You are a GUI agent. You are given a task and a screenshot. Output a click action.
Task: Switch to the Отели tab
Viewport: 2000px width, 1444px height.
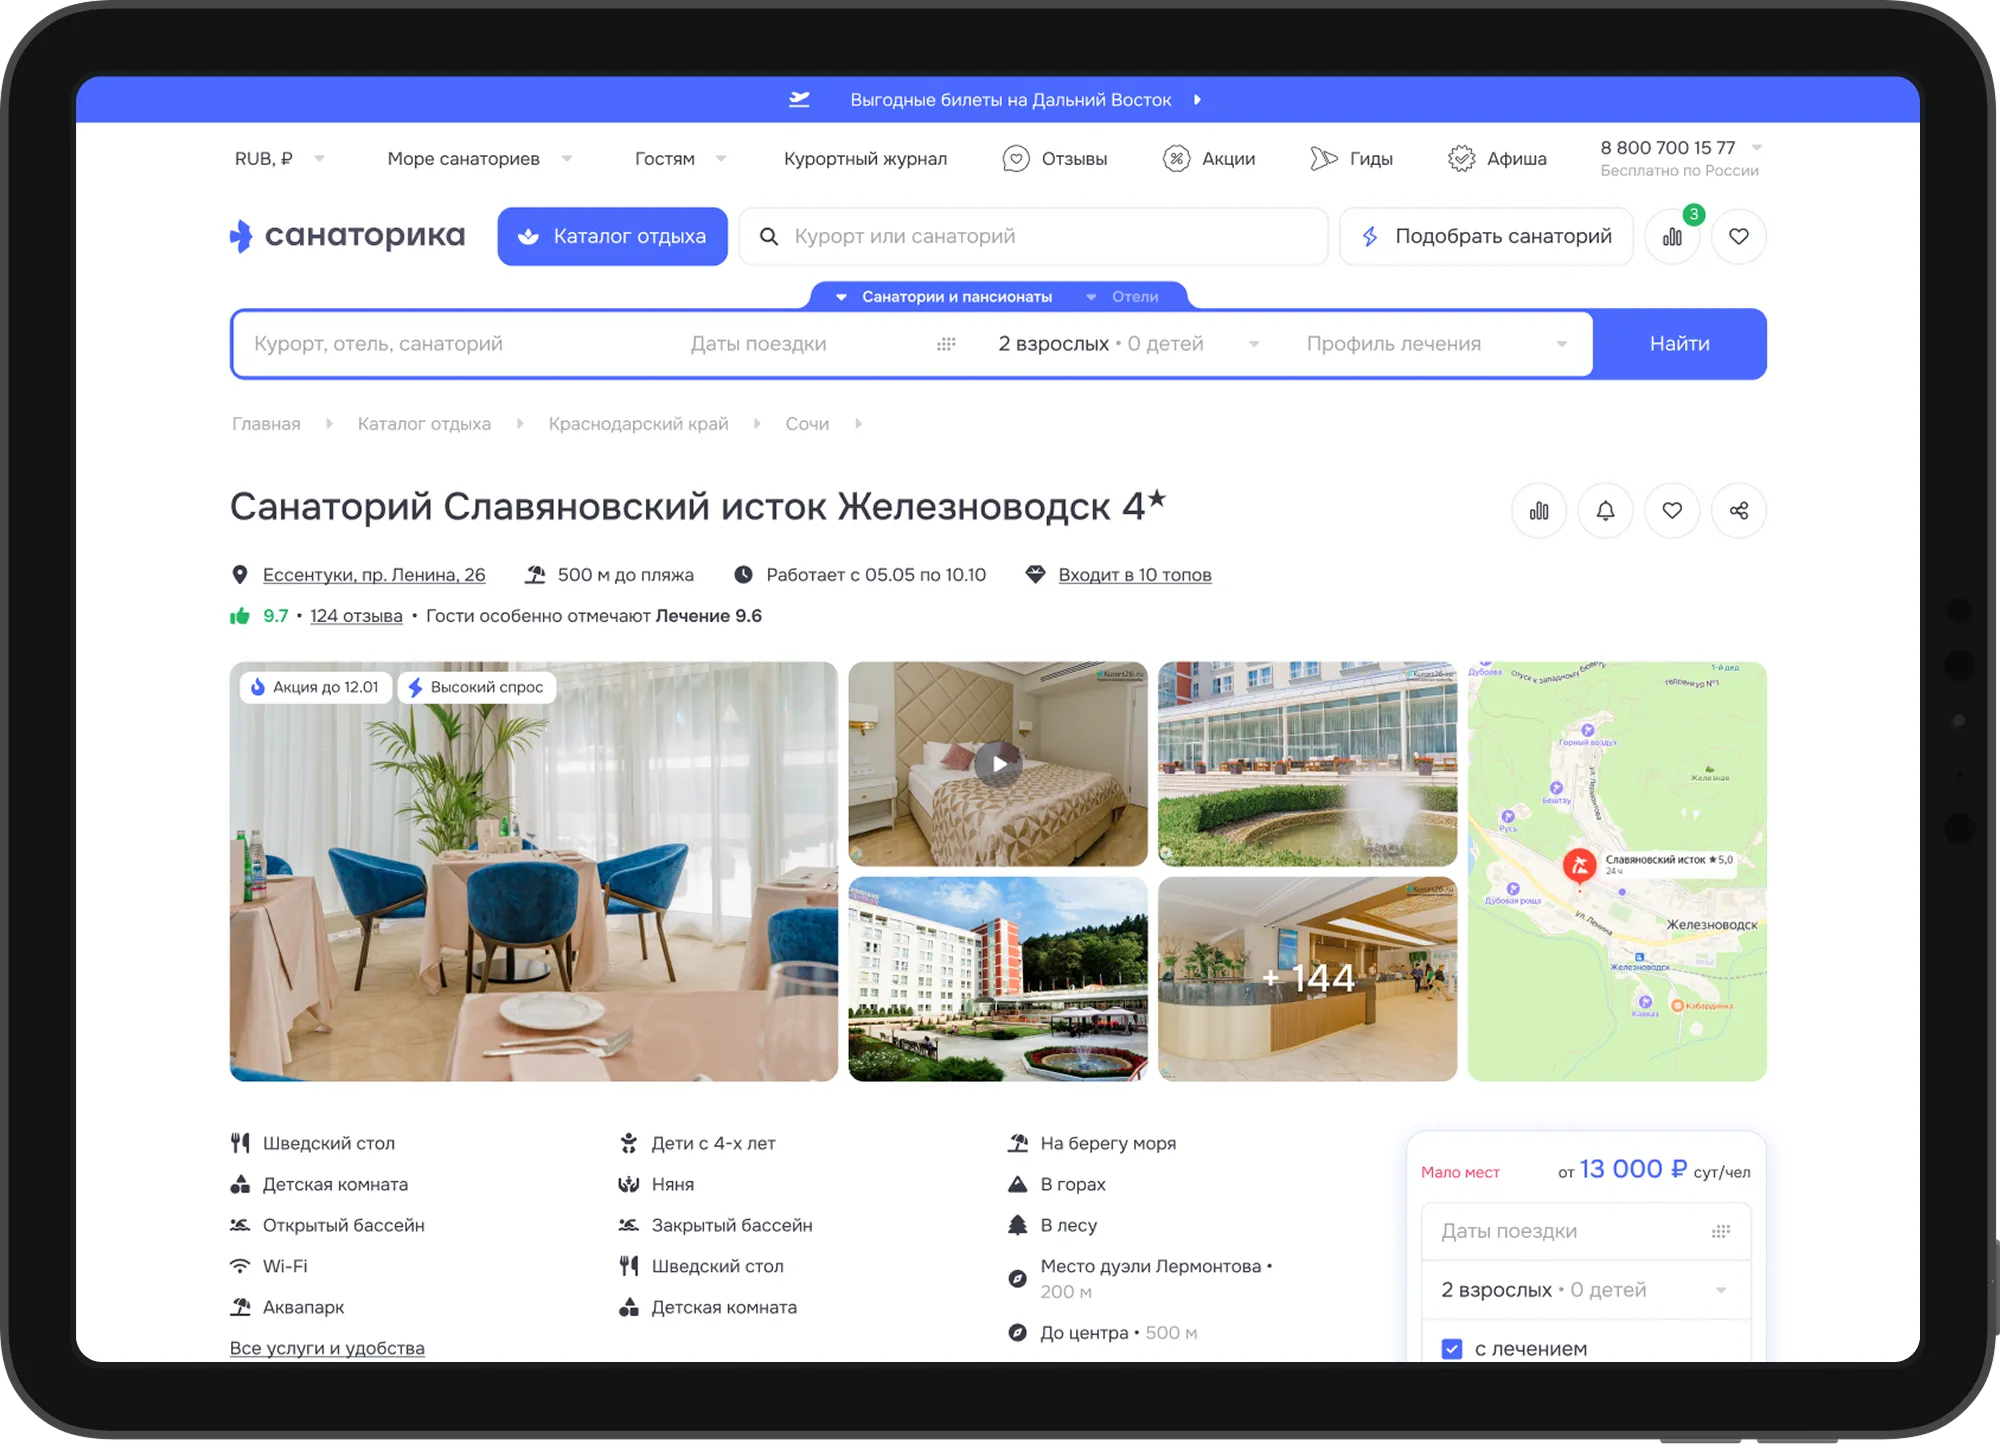[1134, 297]
